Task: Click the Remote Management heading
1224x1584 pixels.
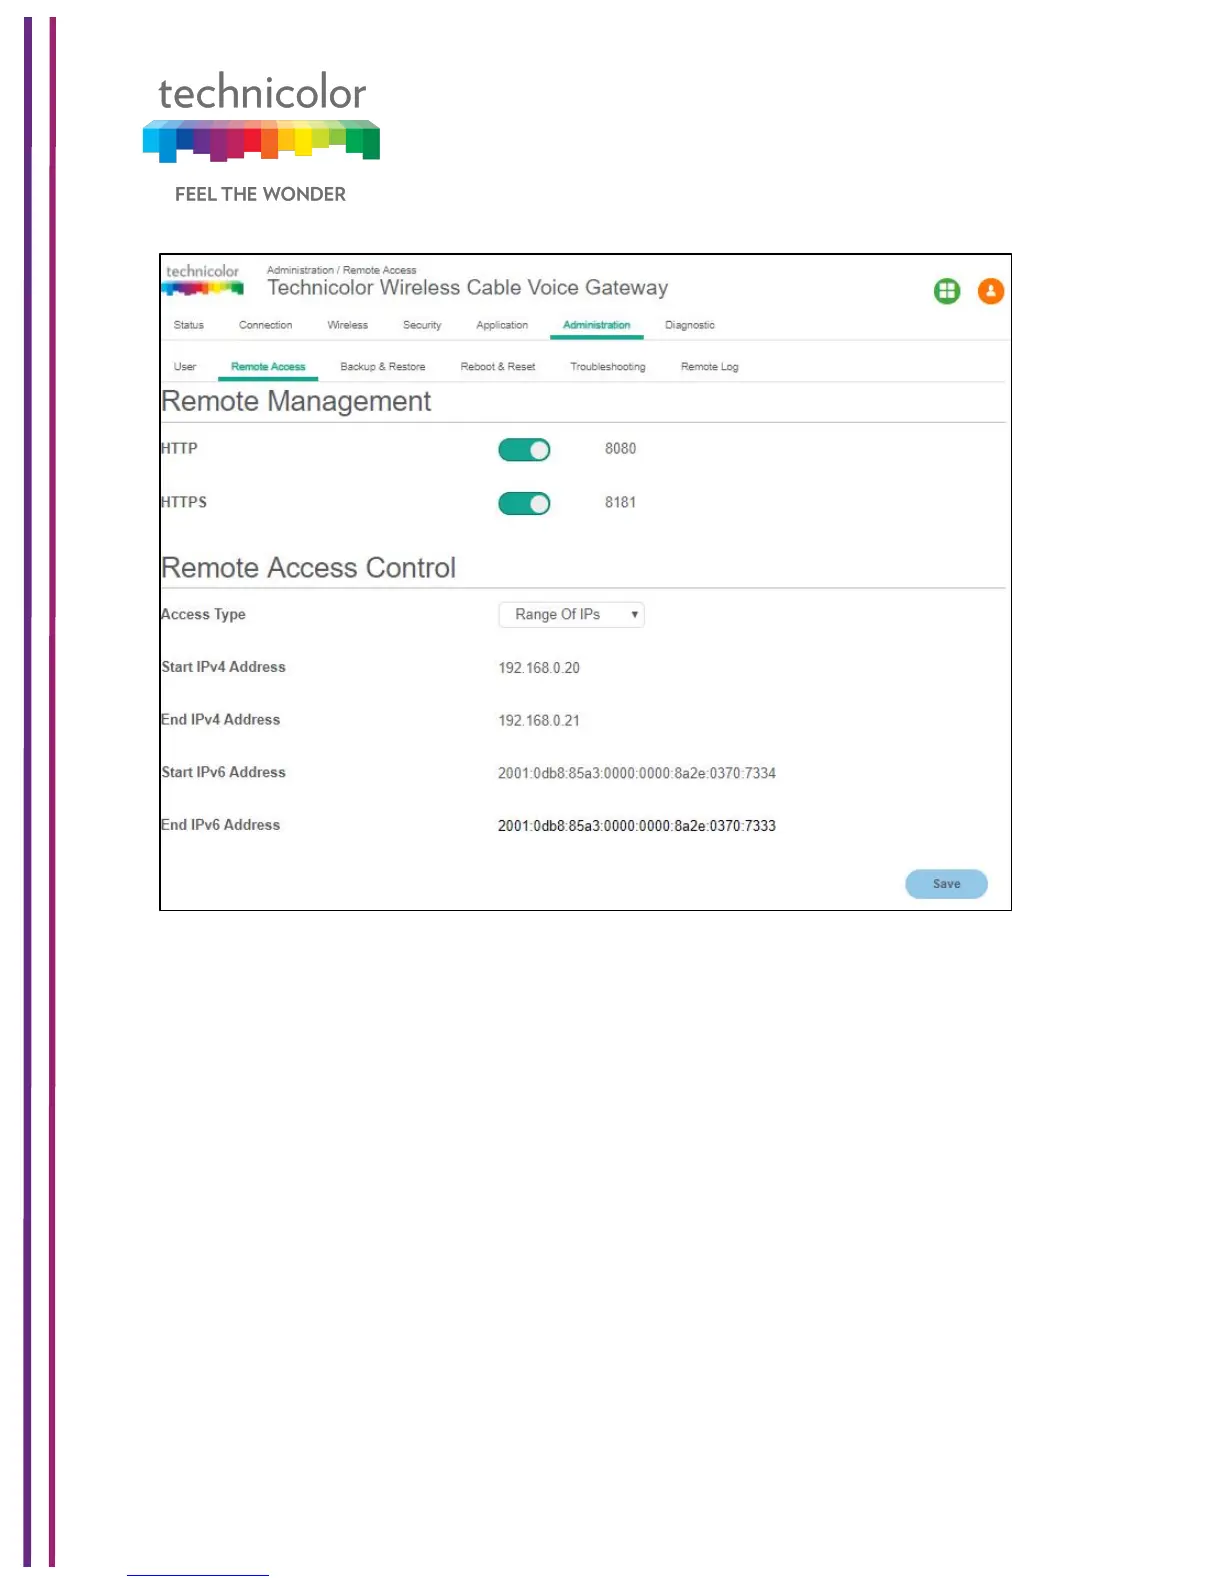Action: tap(296, 401)
